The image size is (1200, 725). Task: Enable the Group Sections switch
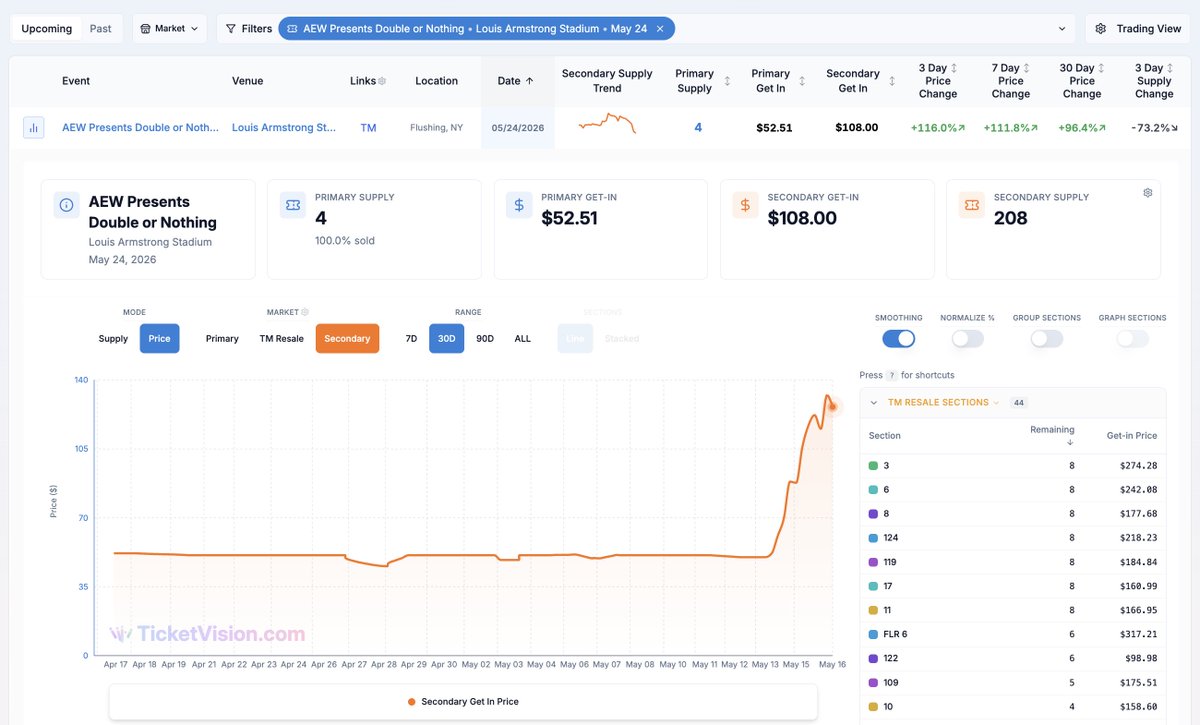point(1046,339)
